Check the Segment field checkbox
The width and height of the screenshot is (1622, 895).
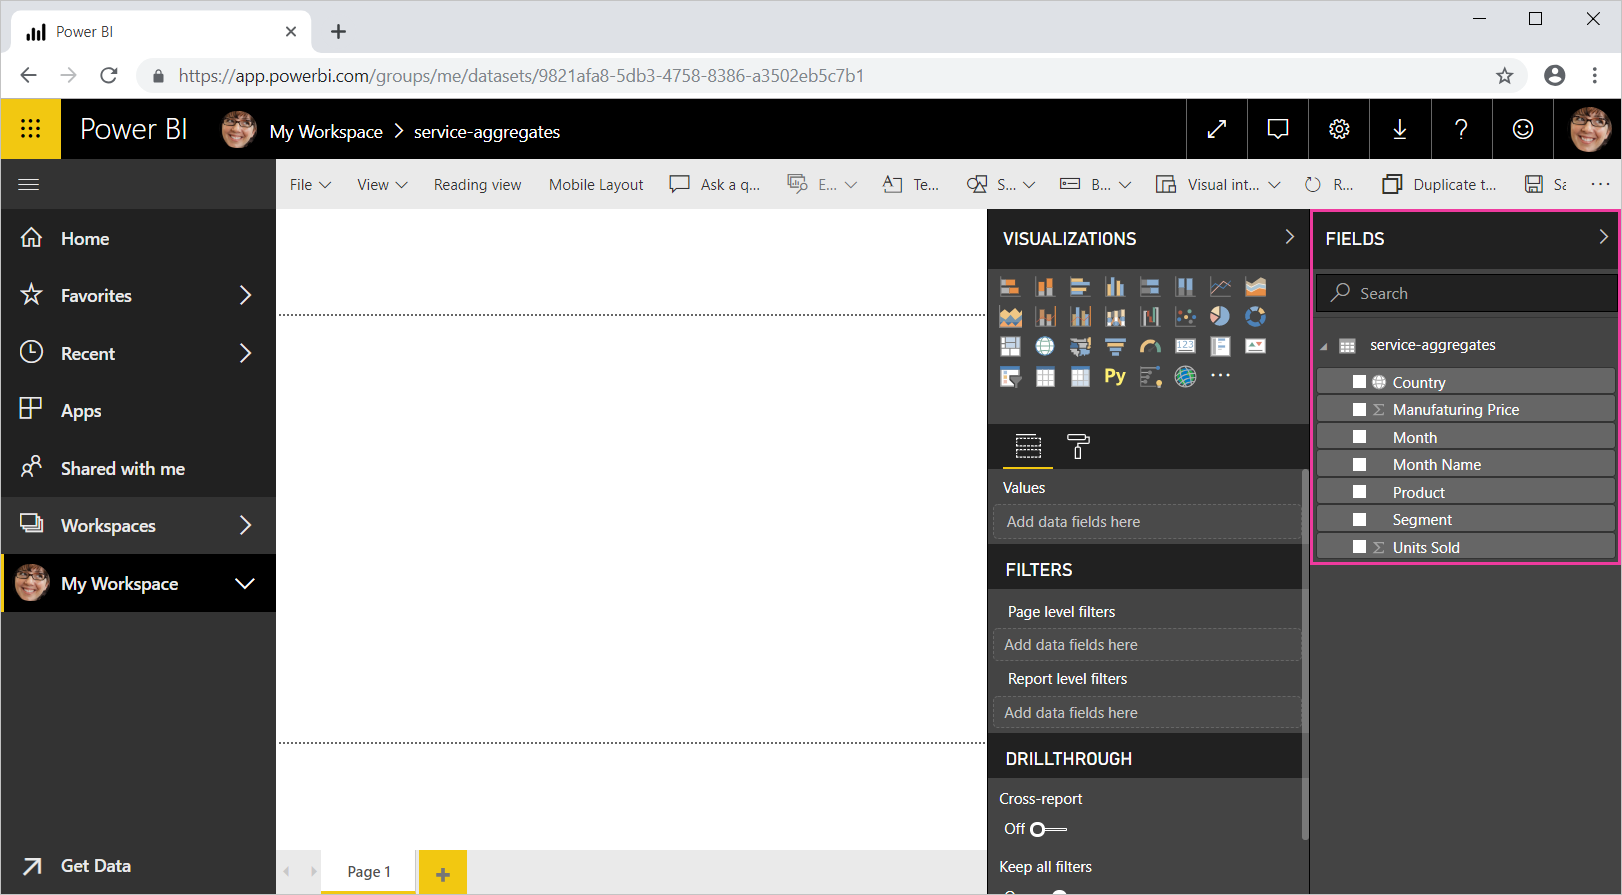pyautogui.click(x=1359, y=519)
